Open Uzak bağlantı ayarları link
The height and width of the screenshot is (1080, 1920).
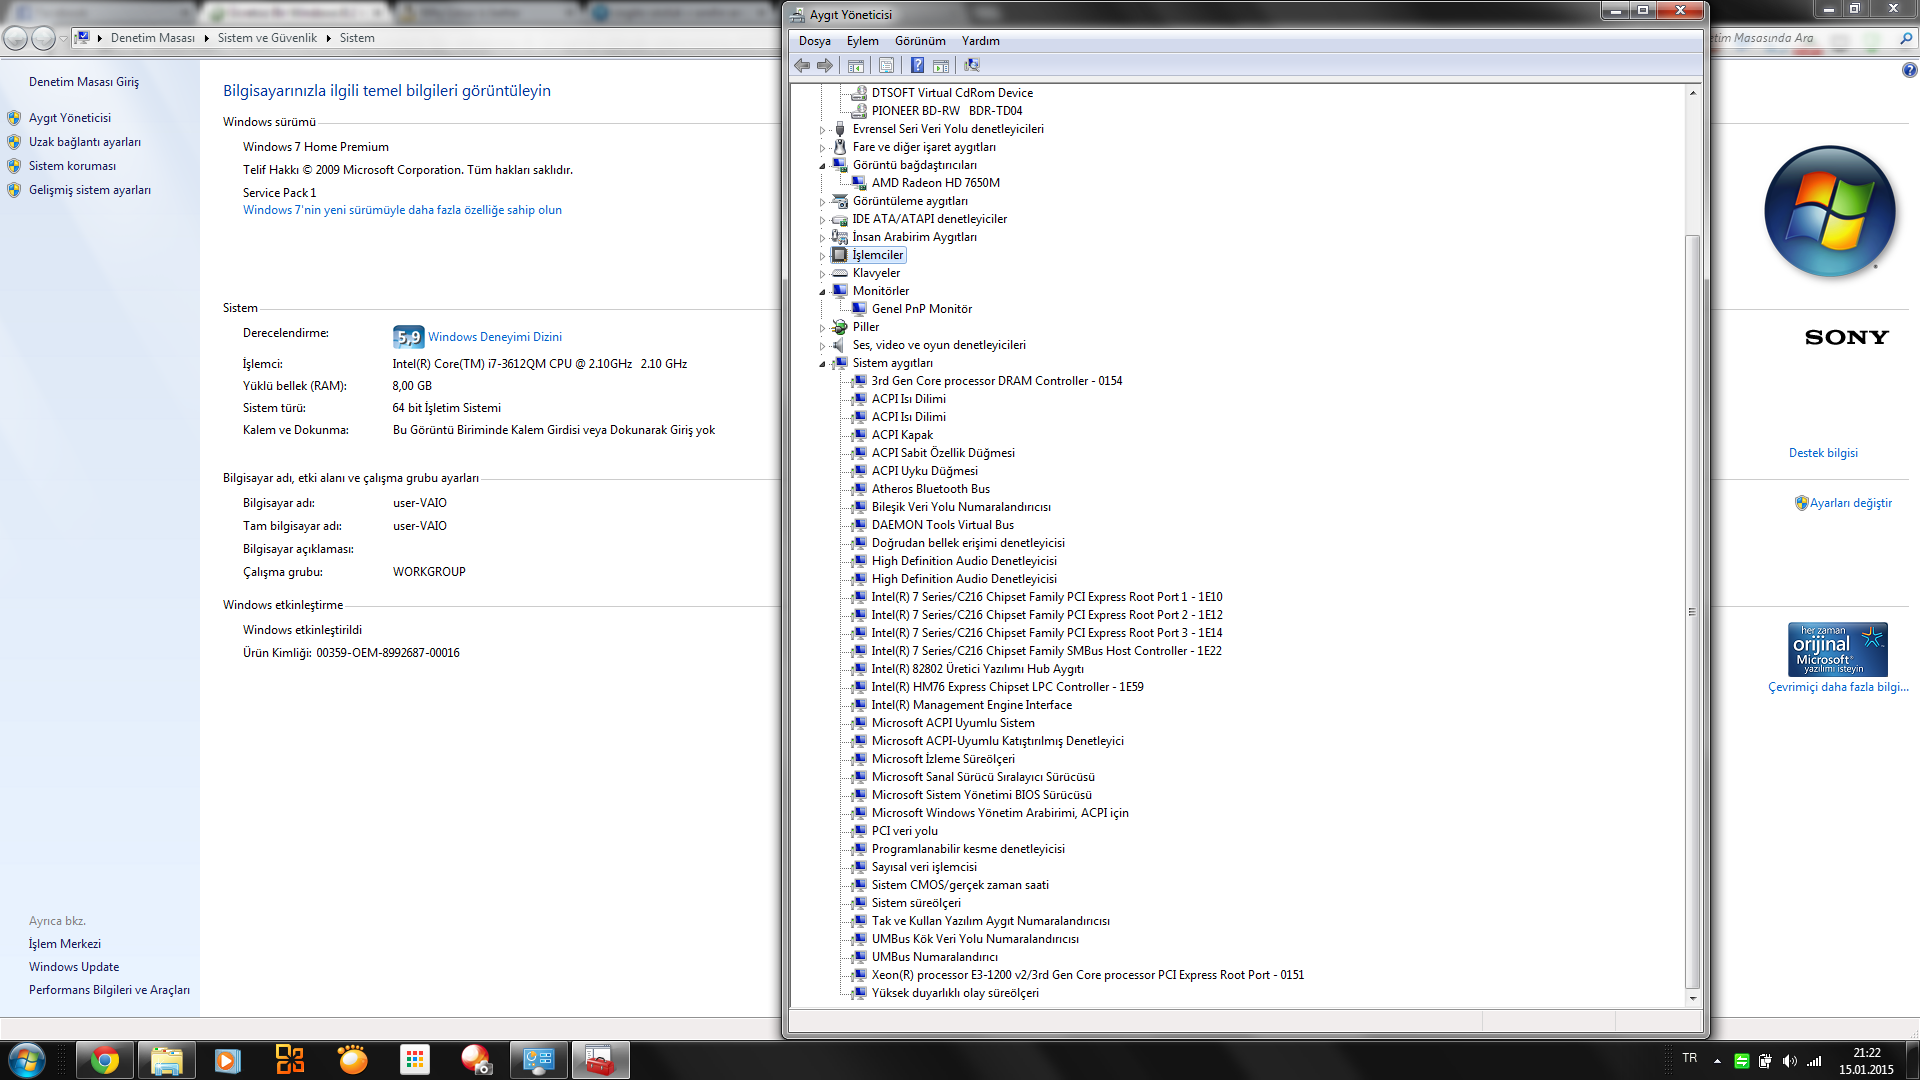(x=85, y=142)
